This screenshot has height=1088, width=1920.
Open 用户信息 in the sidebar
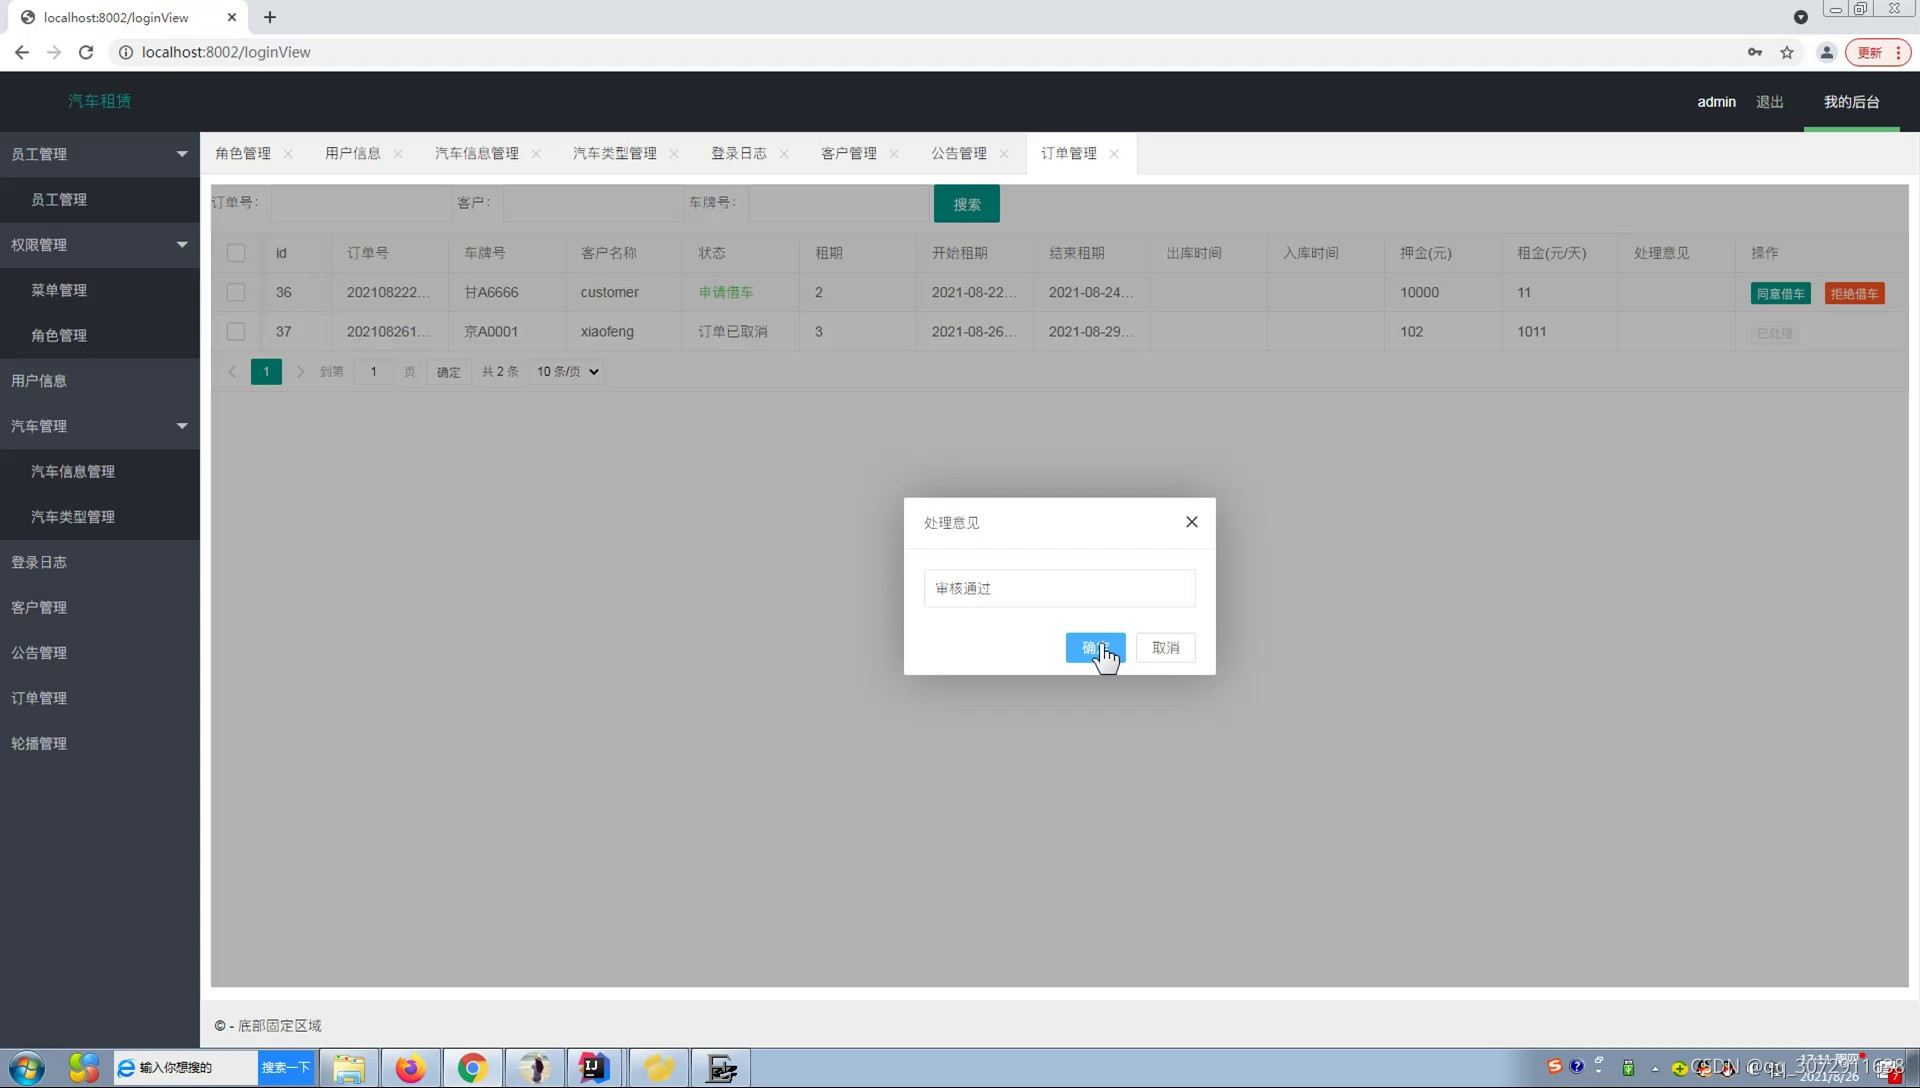coord(100,381)
